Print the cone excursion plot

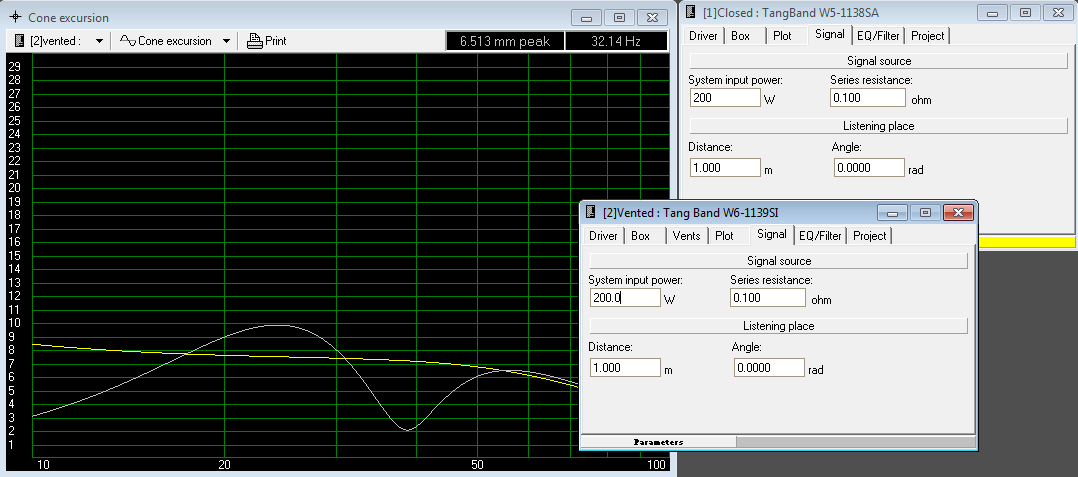click(267, 41)
